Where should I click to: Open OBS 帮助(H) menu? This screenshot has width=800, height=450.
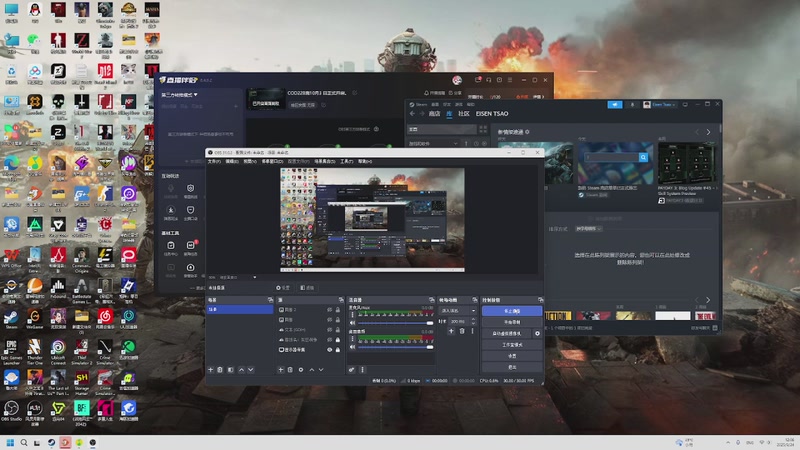click(x=365, y=161)
